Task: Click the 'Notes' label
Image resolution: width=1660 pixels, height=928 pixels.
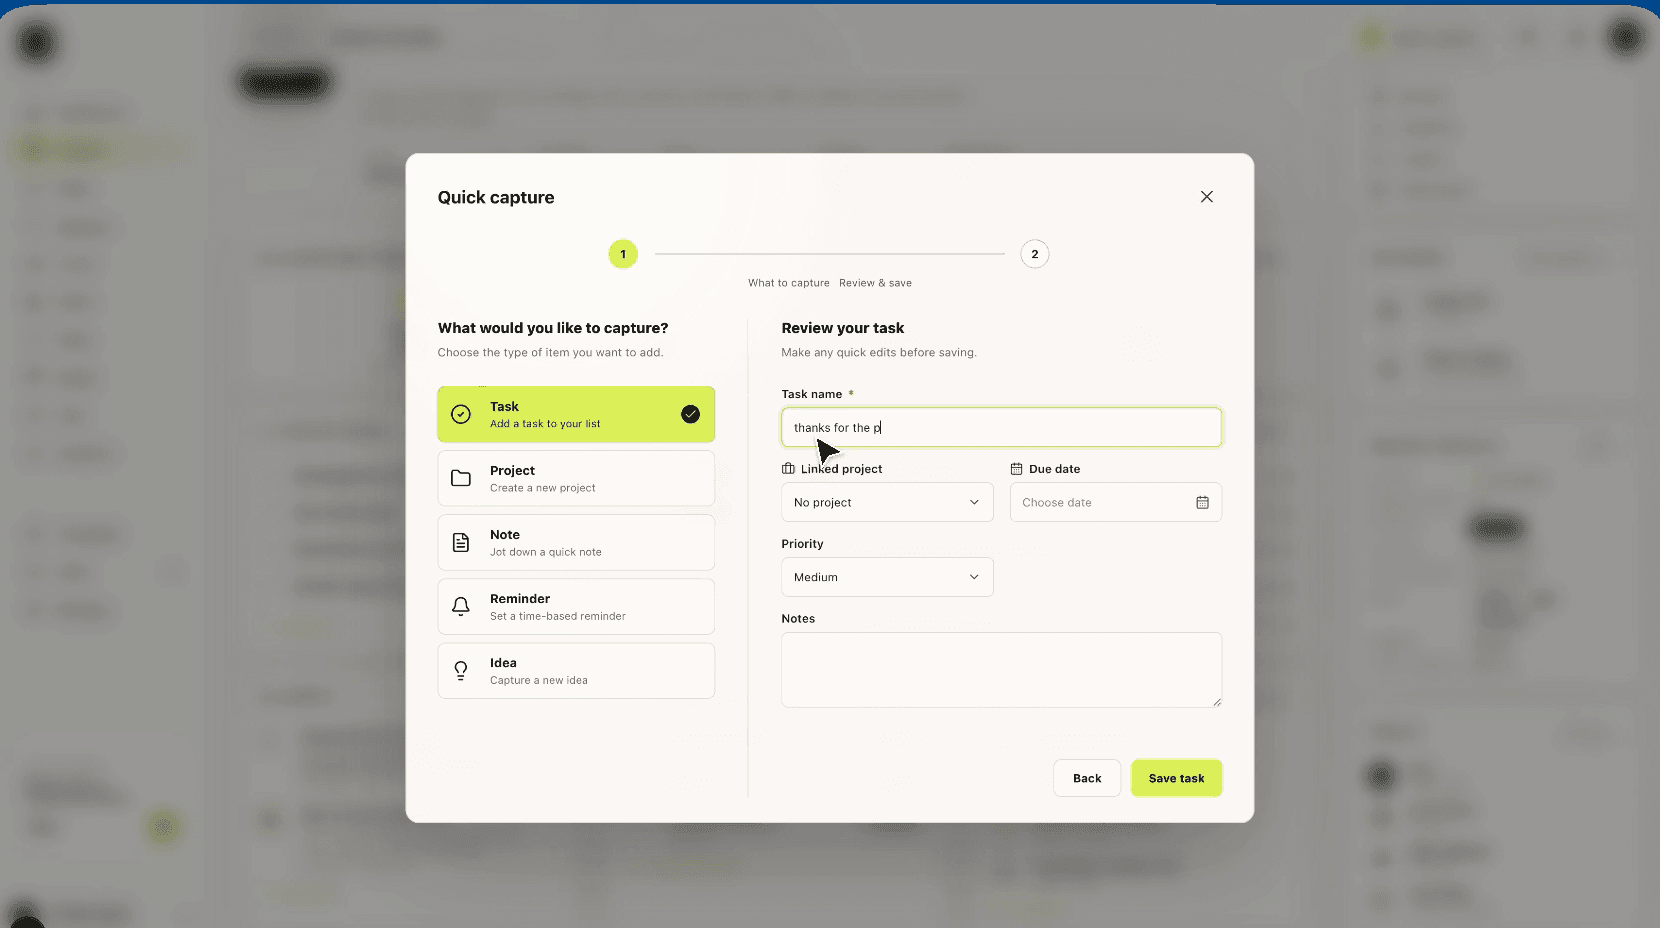Action: (x=798, y=619)
